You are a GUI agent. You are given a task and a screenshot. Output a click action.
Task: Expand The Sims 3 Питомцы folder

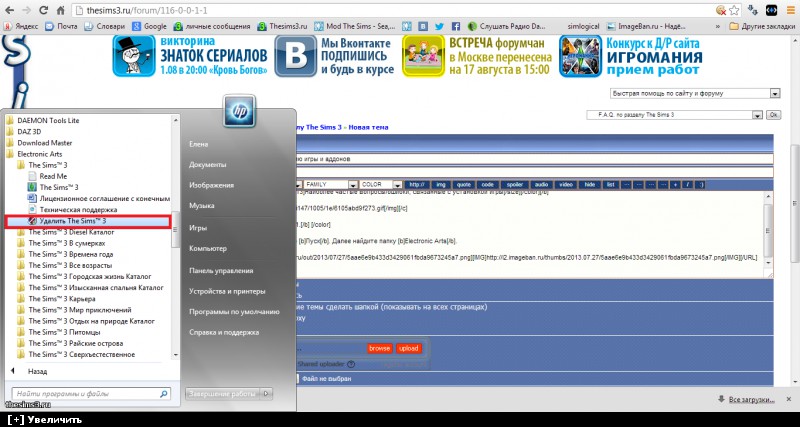(x=59, y=332)
